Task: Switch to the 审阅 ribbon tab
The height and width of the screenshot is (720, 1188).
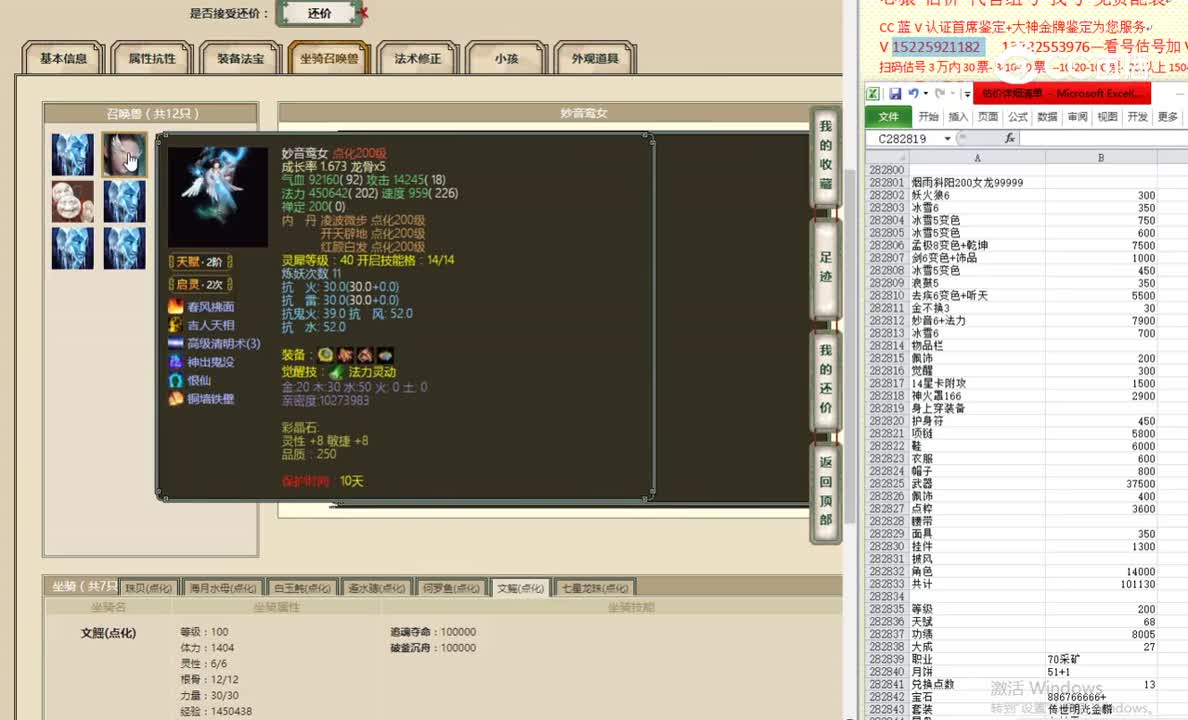Action: pos(1077,117)
